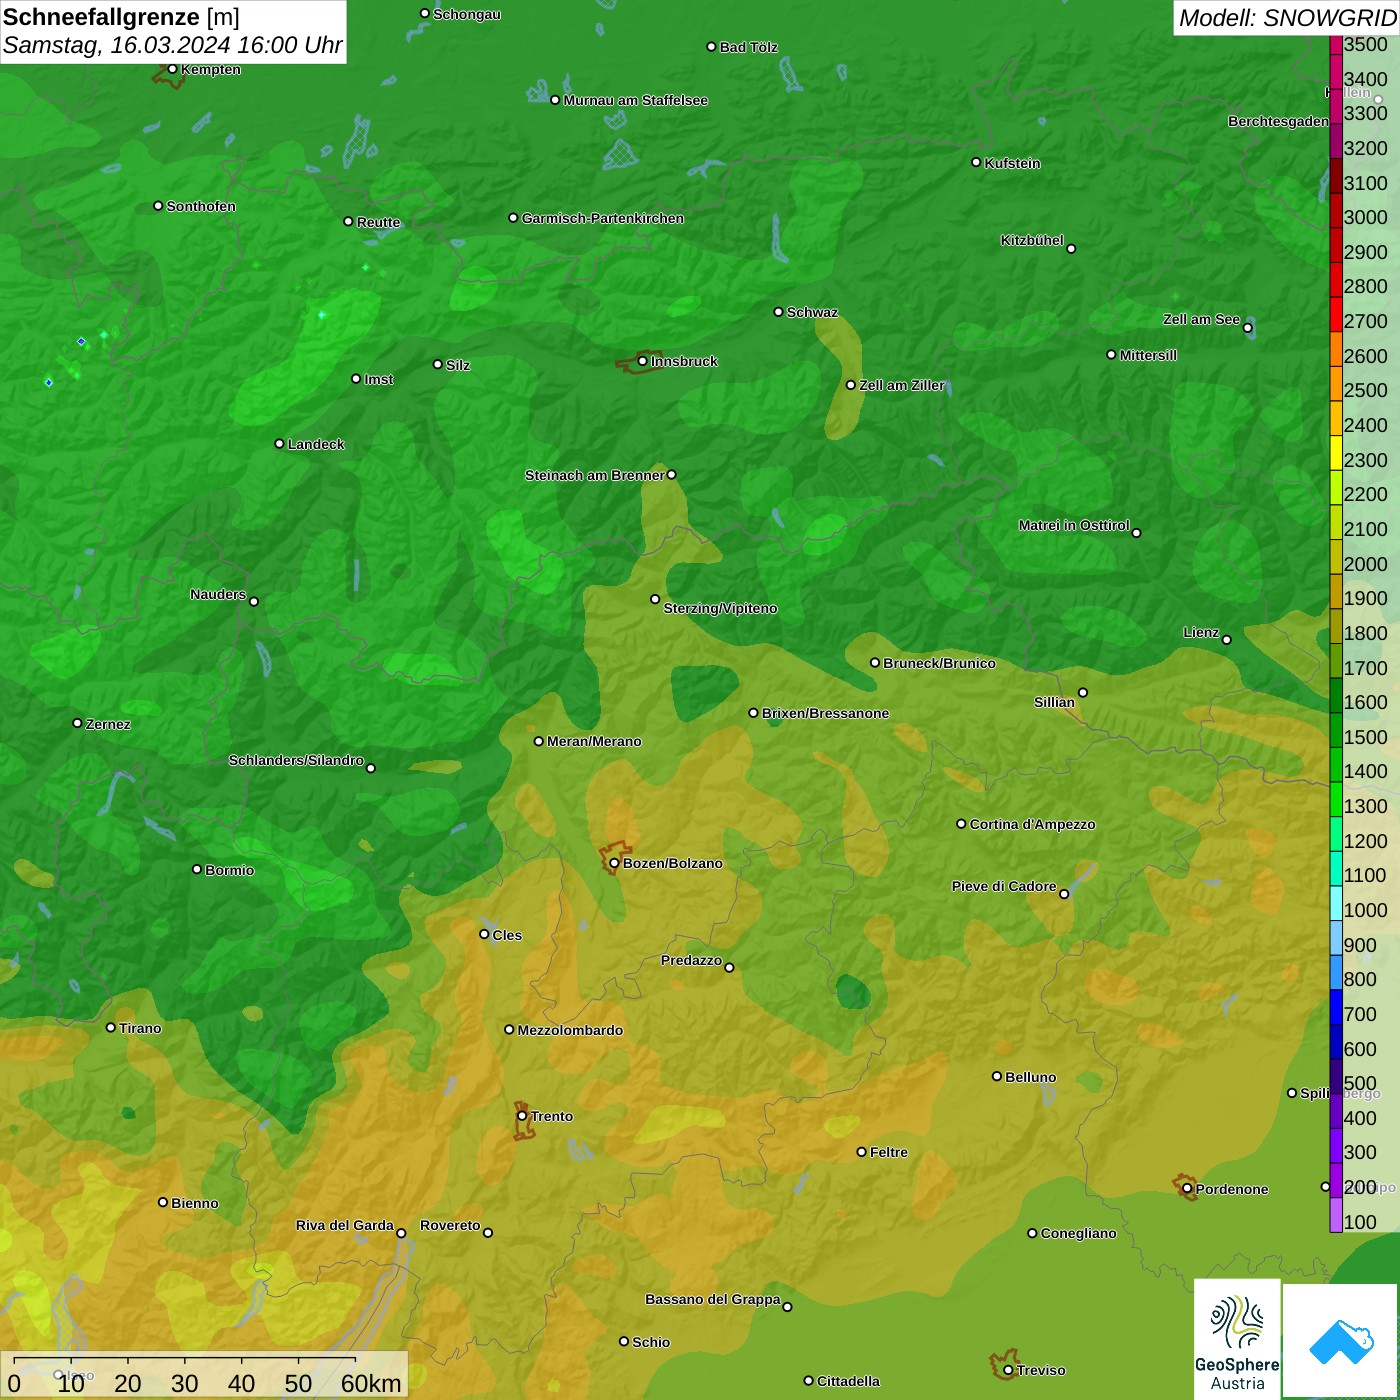Click the Cortina d'Ampezzo location dot

pos(961,824)
